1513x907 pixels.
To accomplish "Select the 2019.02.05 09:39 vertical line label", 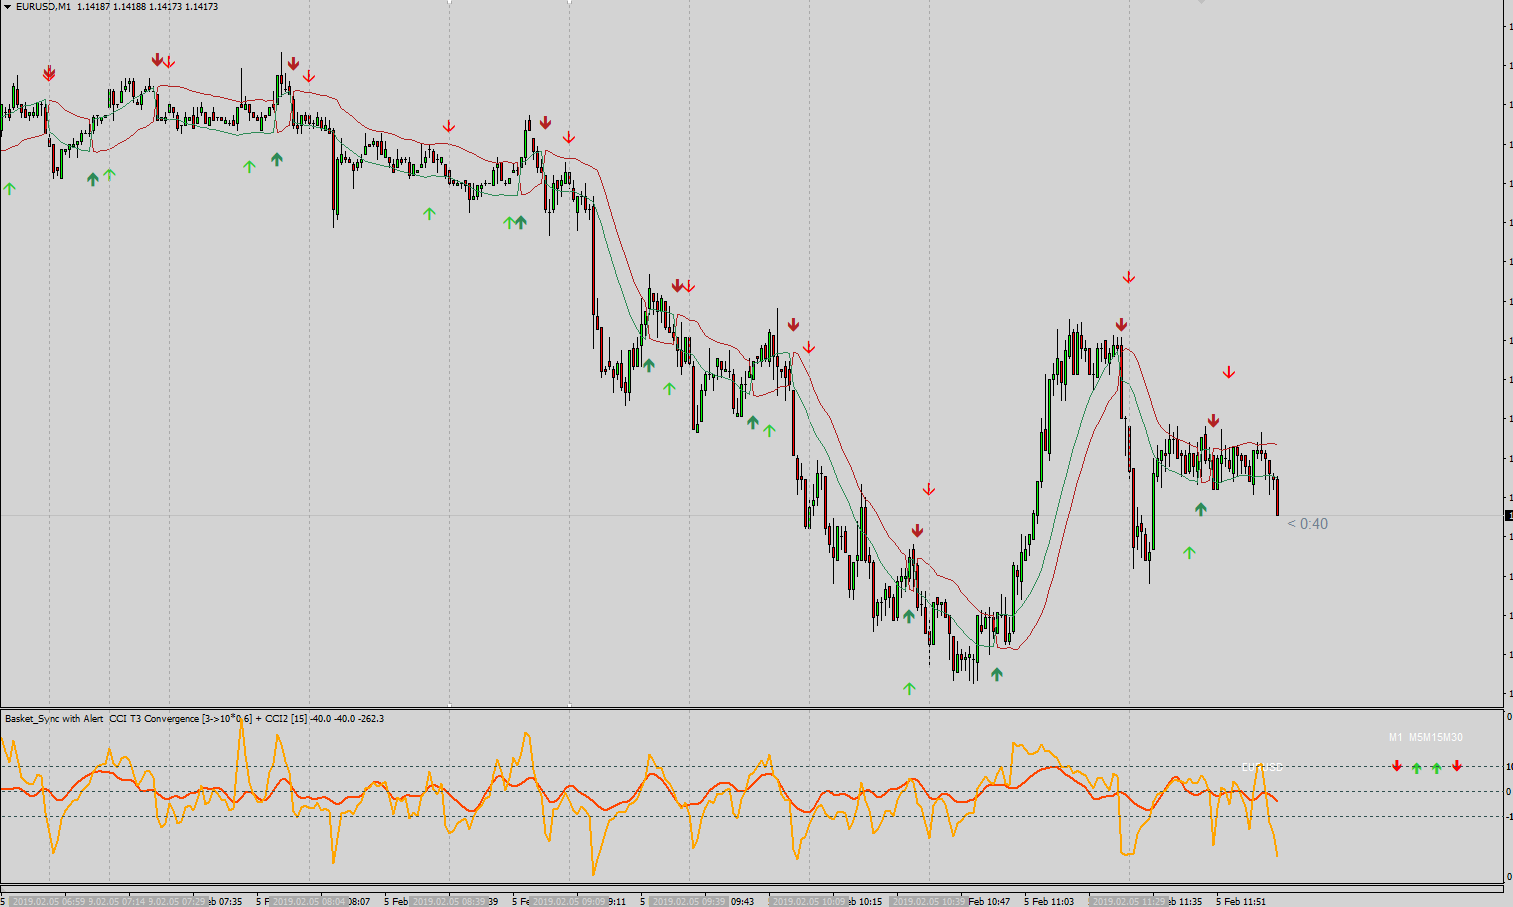I will click(689, 901).
